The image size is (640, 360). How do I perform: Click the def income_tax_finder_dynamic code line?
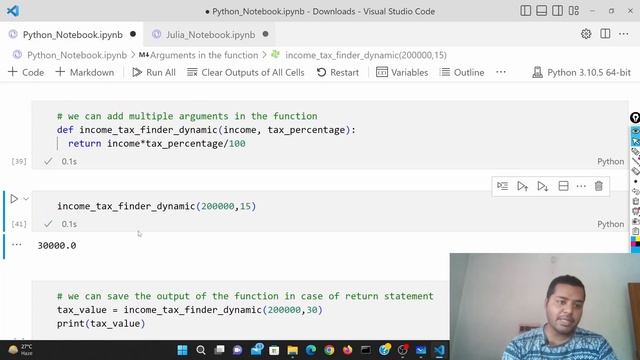click(x=206, y=130)
